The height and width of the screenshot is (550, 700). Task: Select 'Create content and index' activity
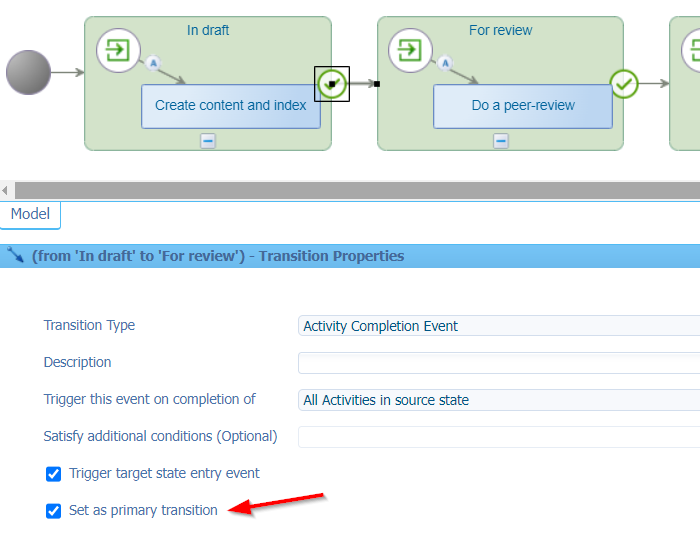click(231, 106)
